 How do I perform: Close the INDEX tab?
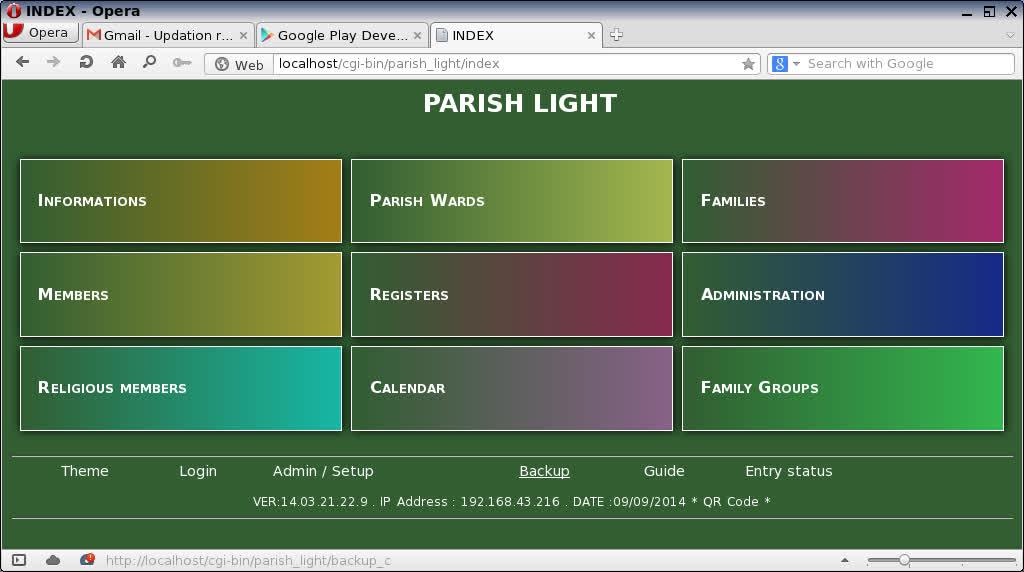(591, 35)
